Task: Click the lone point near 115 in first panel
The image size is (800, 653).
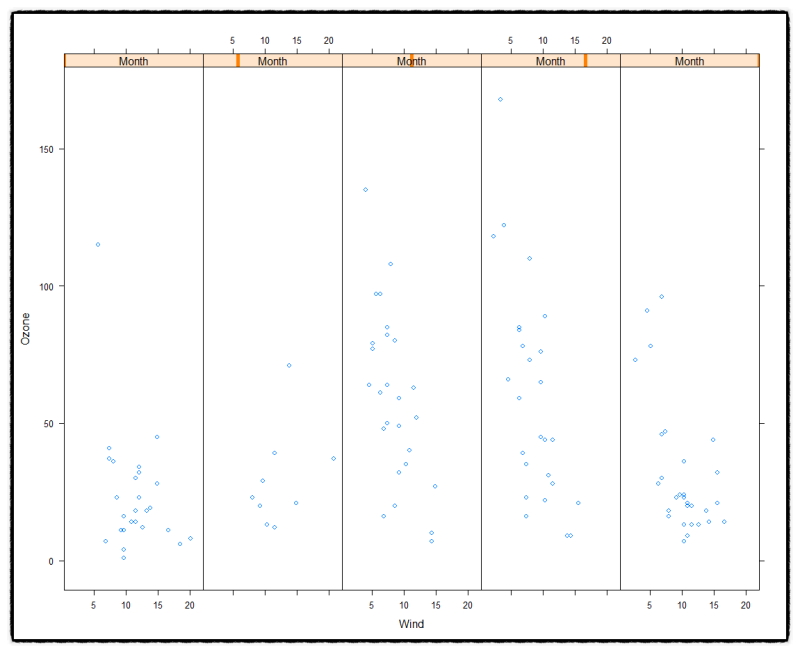Action: (x=97, y=242)
